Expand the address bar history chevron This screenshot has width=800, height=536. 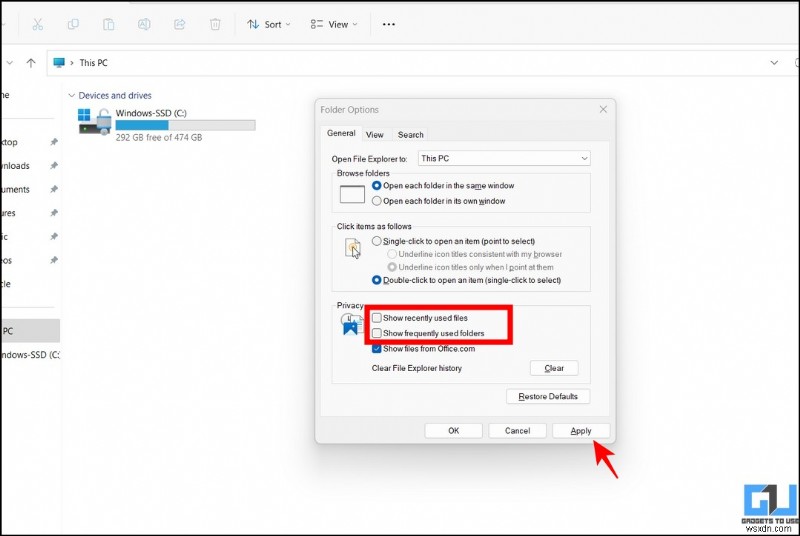pyautogui.click(x=774, y=63)
